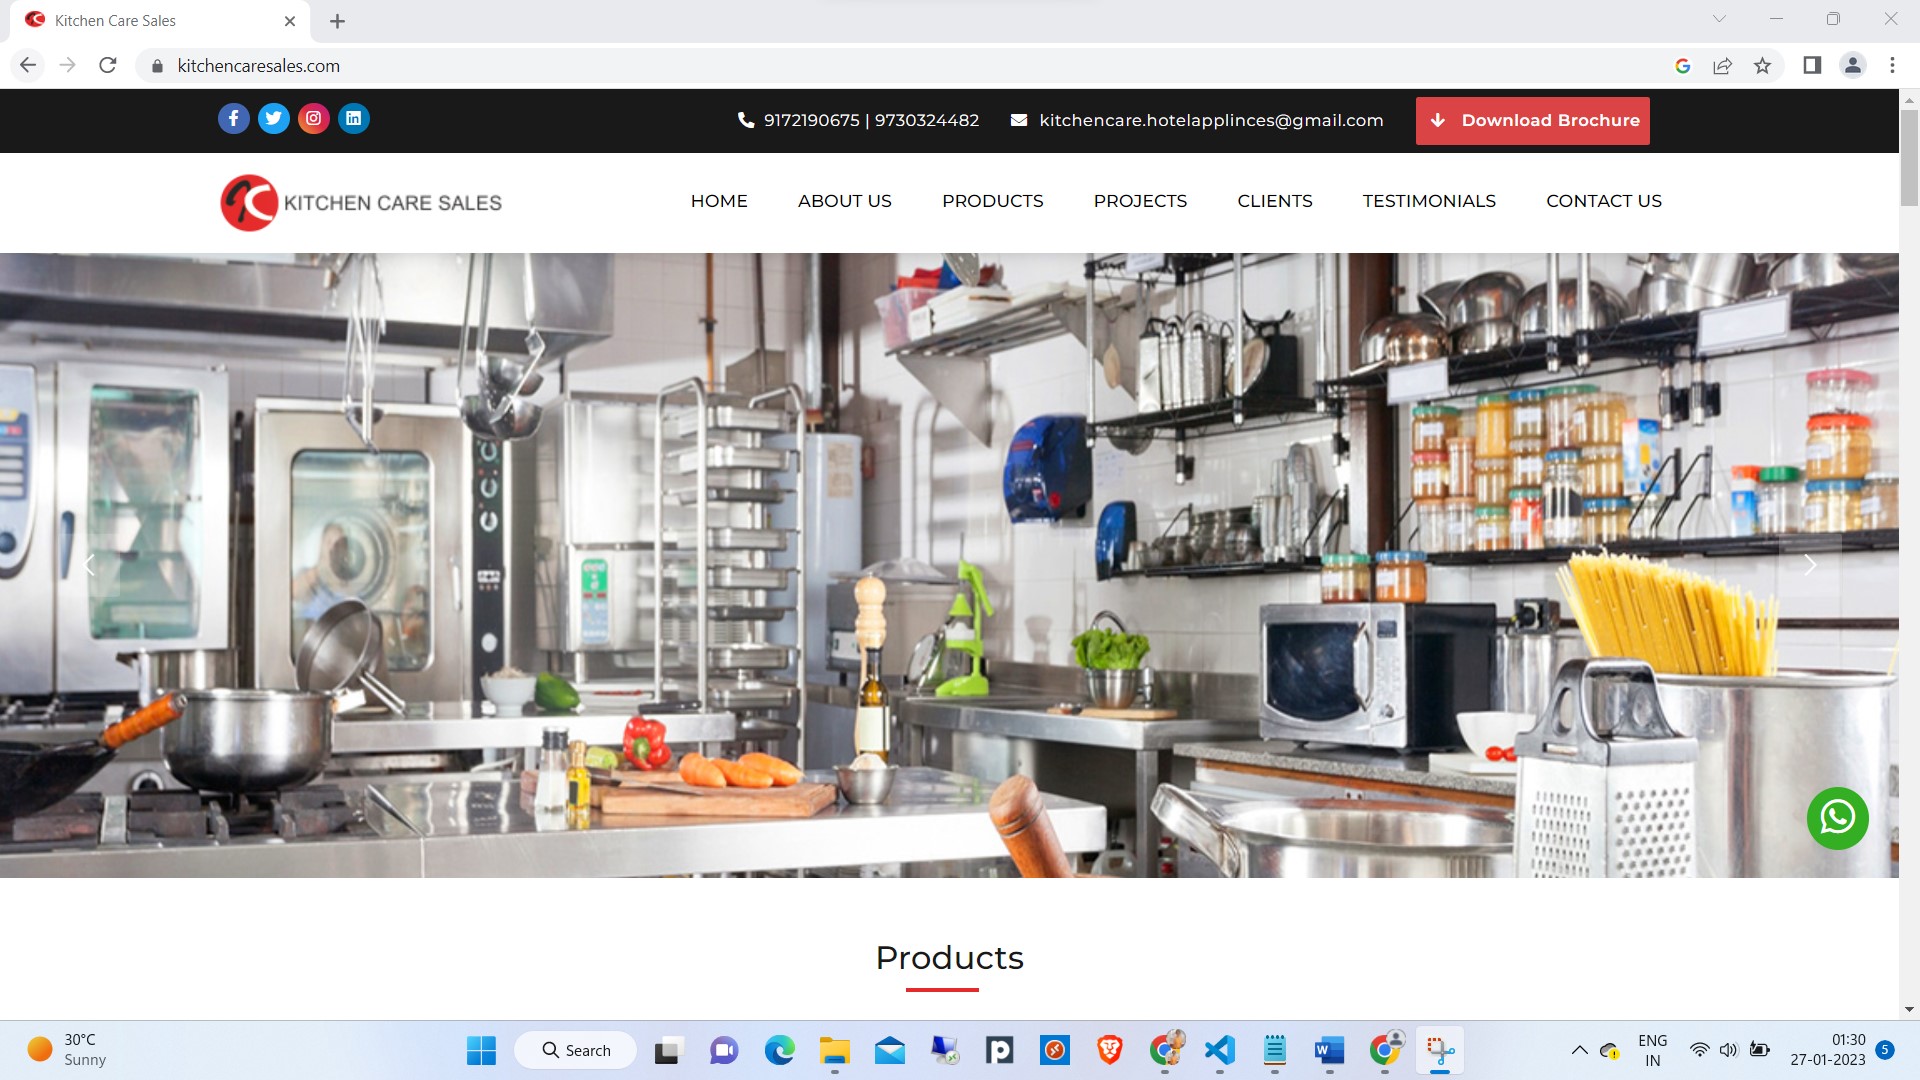Image resolution: width=1920 pixels, height=1080 pixels.
Task: Open the ABOUT US menu item
Action: (x=845, y=201)
